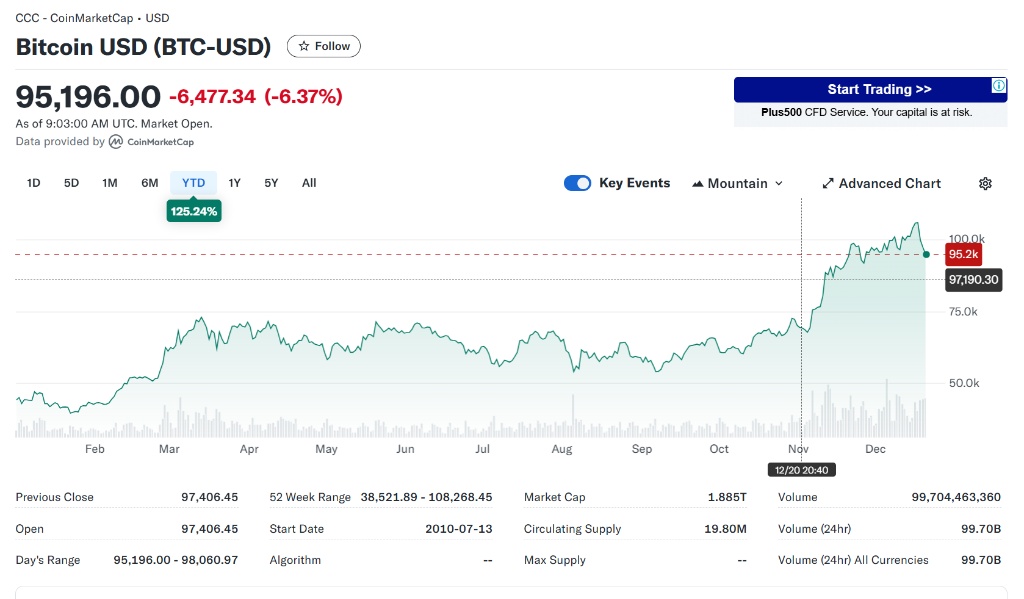This screenshot has width=1024, height=599.
Task: Expand the Mountain chart type dropdown
Action: pos(779,184)
